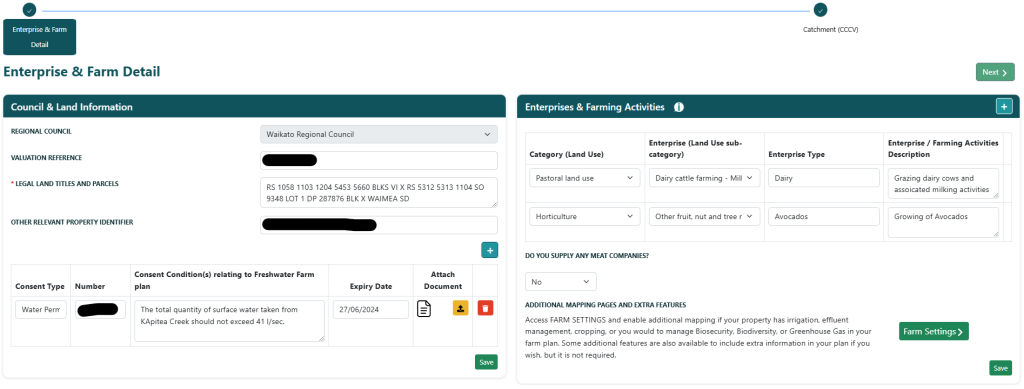Edit the KApitea Creek consent condition text

point(229,320)
